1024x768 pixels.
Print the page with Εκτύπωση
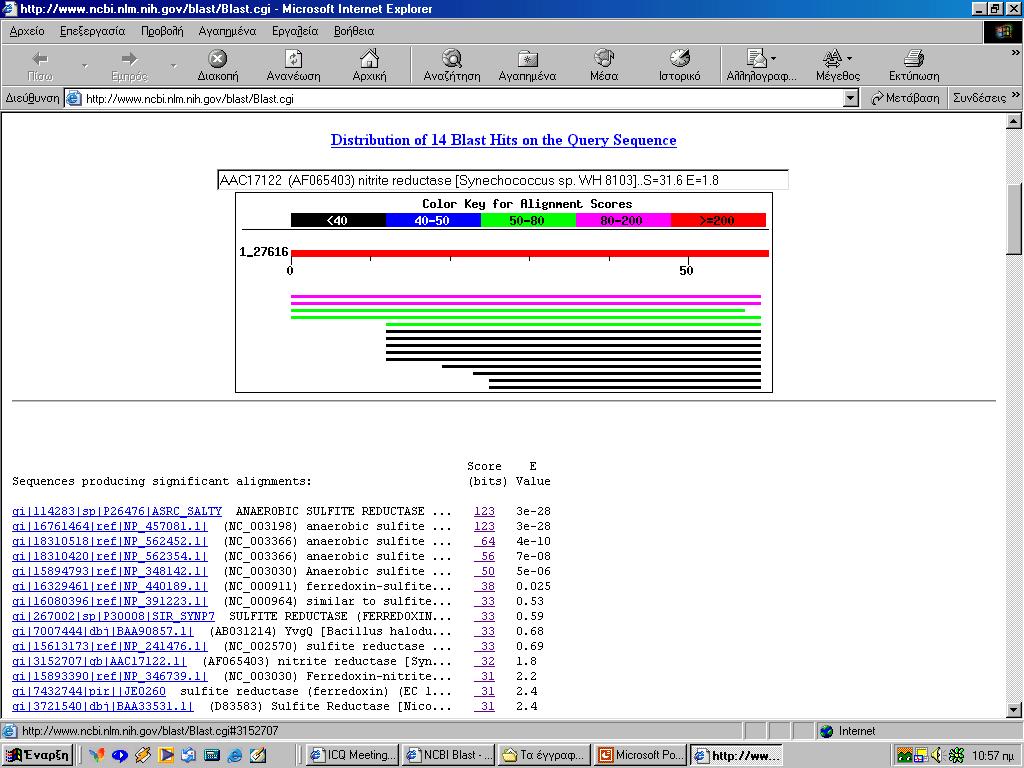click(914, 66)
